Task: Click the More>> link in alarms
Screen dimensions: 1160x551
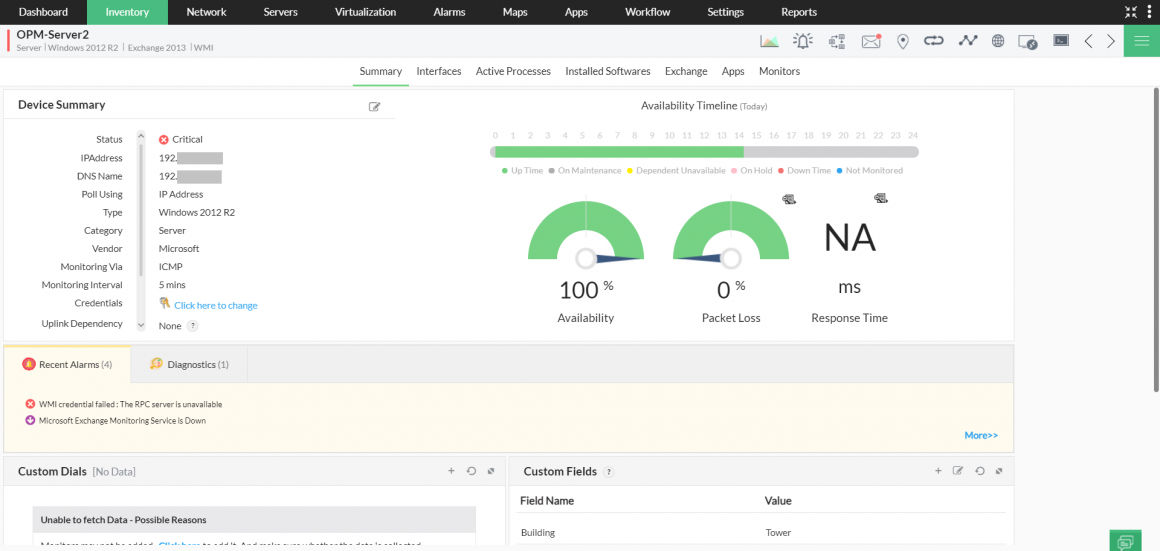Action: point(981,436)
